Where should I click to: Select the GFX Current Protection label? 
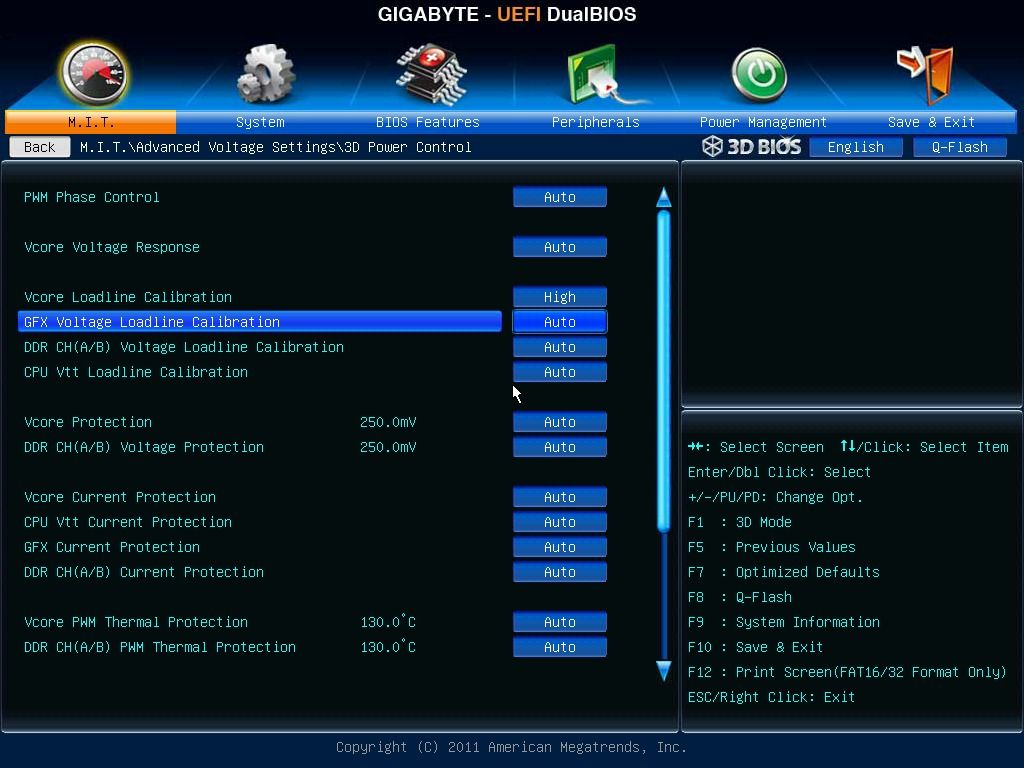click(112, 547)
